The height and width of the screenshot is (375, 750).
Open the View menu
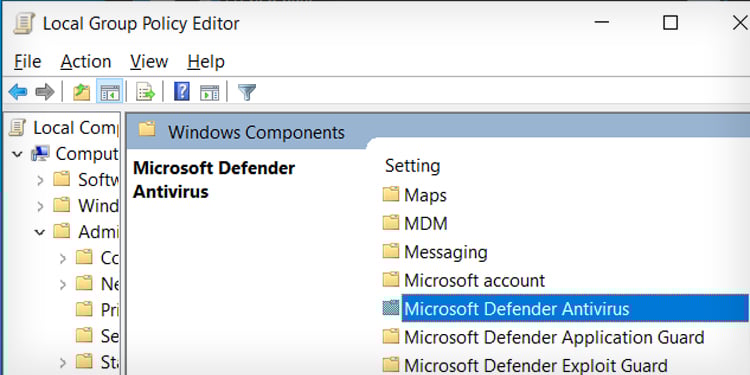point(149,62)
